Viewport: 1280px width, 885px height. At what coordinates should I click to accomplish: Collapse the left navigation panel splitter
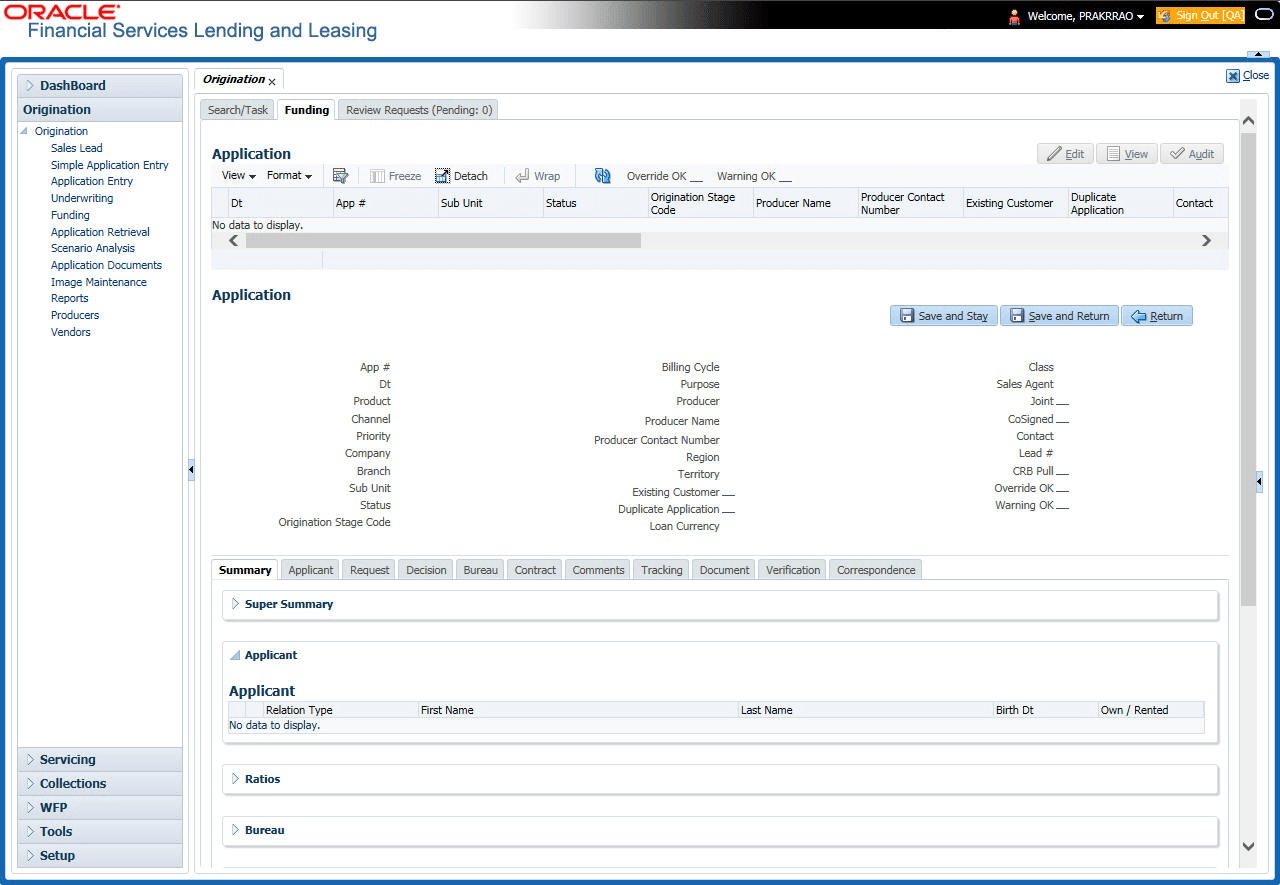click(191, 470)
